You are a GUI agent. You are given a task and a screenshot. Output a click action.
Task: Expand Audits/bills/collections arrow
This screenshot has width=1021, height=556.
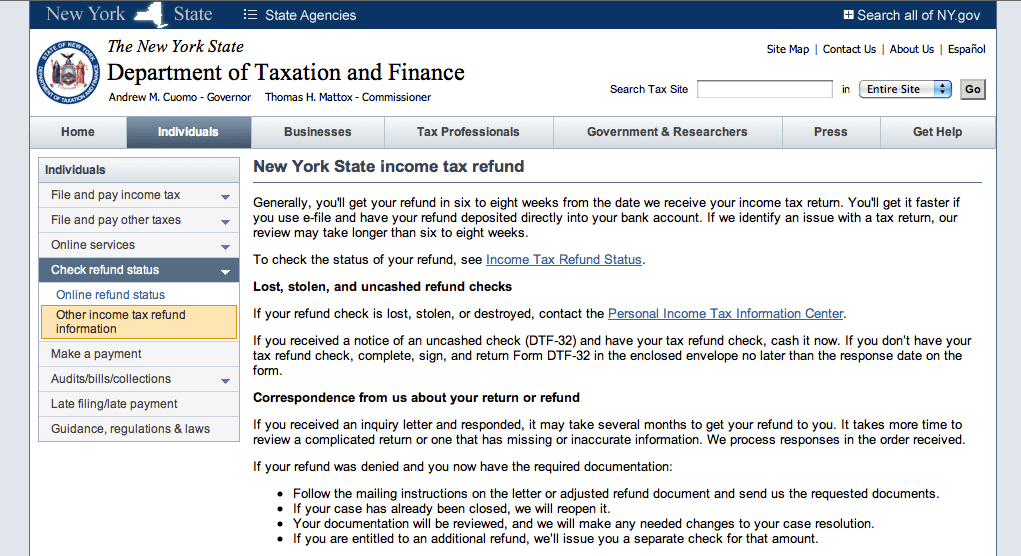(225, 381)
